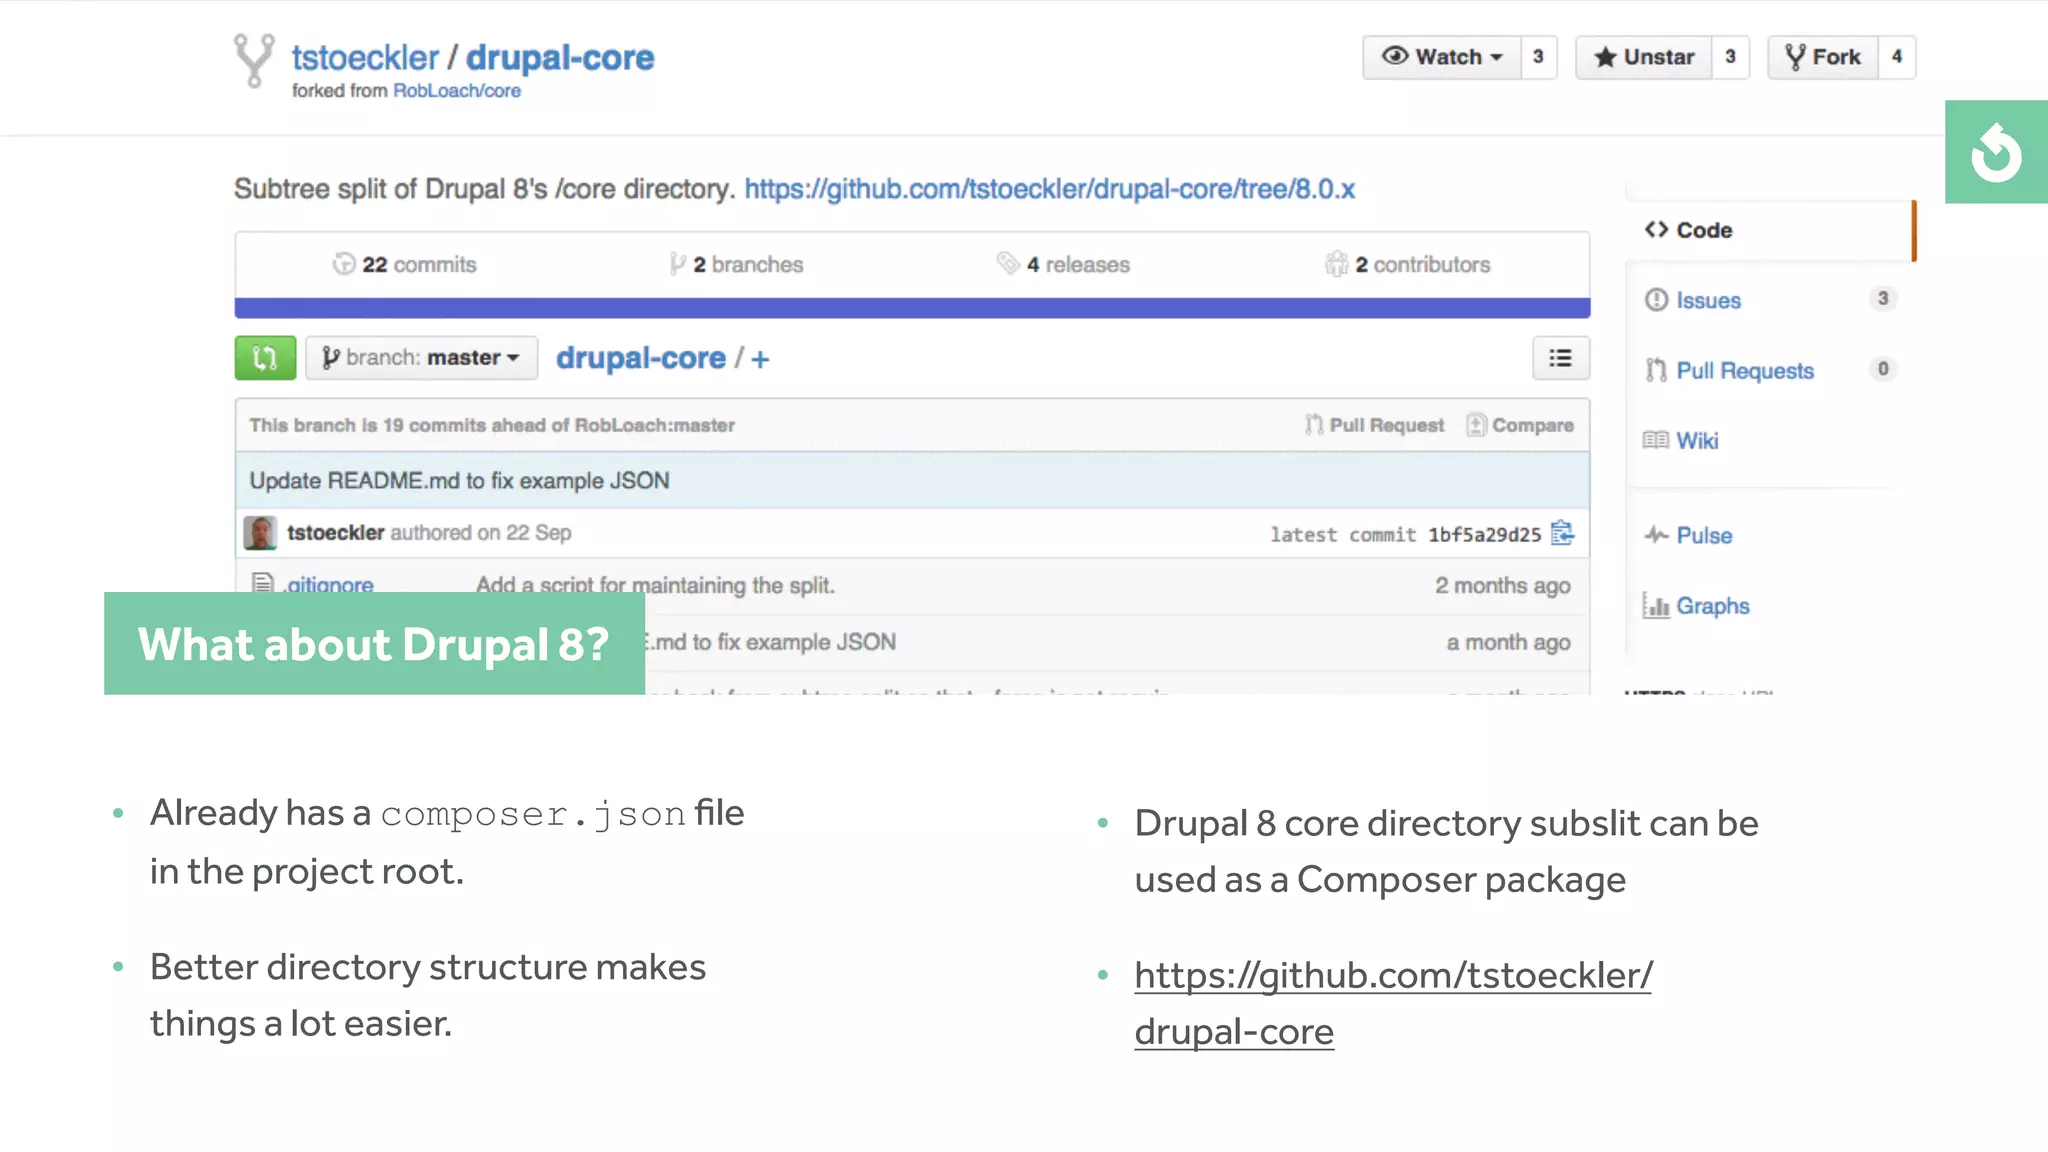This screenshot has width=2048, height=1152.
Task: Open the github.com/tstoeckler/drupal-core slide link
Action: [1393, 1003]
